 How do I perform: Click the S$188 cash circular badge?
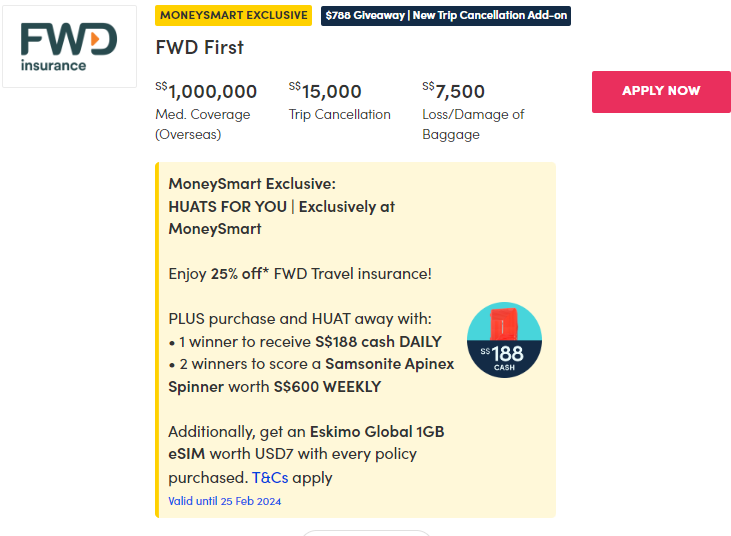(504, 340)
